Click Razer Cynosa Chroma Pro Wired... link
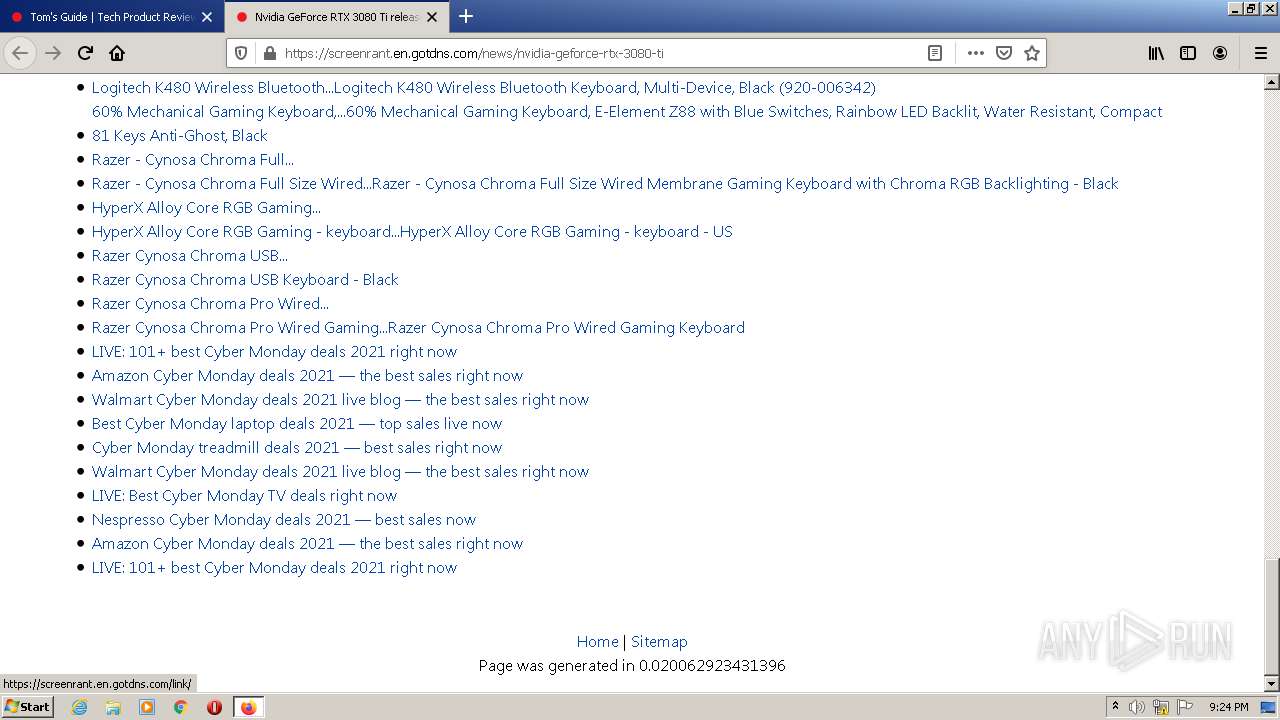 click(210, 304)
